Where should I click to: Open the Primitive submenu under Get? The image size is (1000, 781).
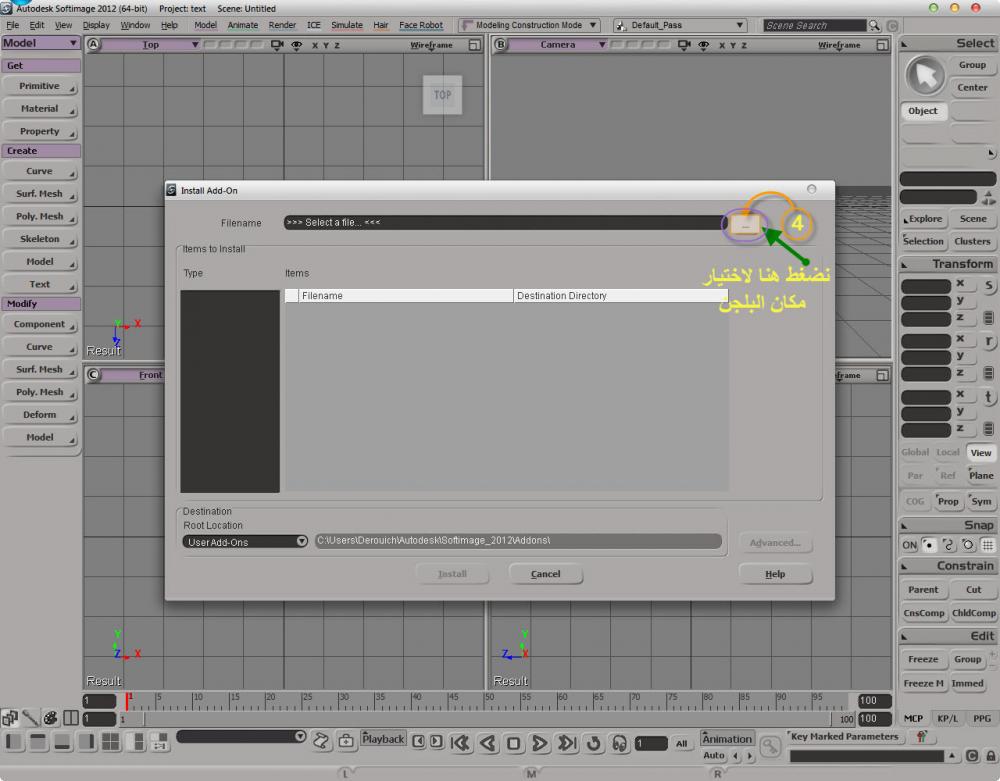(40, 86)
